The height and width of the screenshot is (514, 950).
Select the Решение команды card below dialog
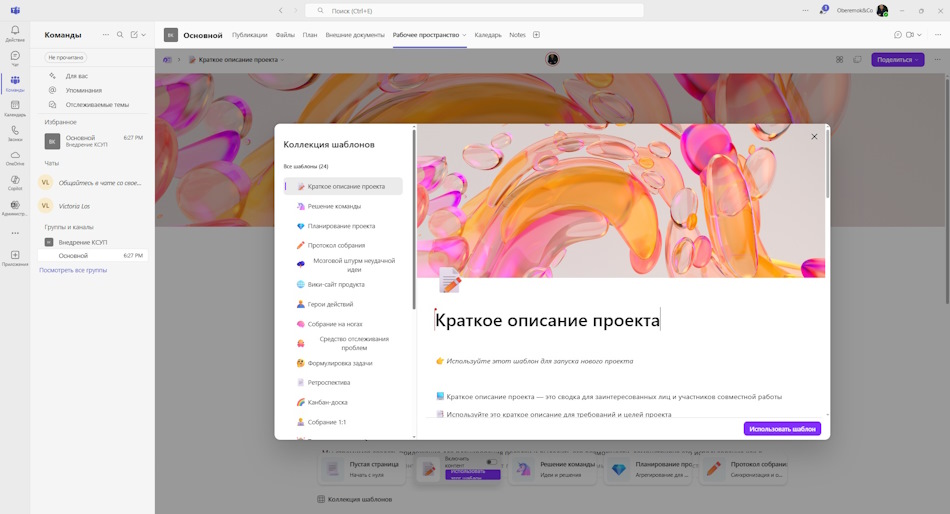(x=554, y=469)
